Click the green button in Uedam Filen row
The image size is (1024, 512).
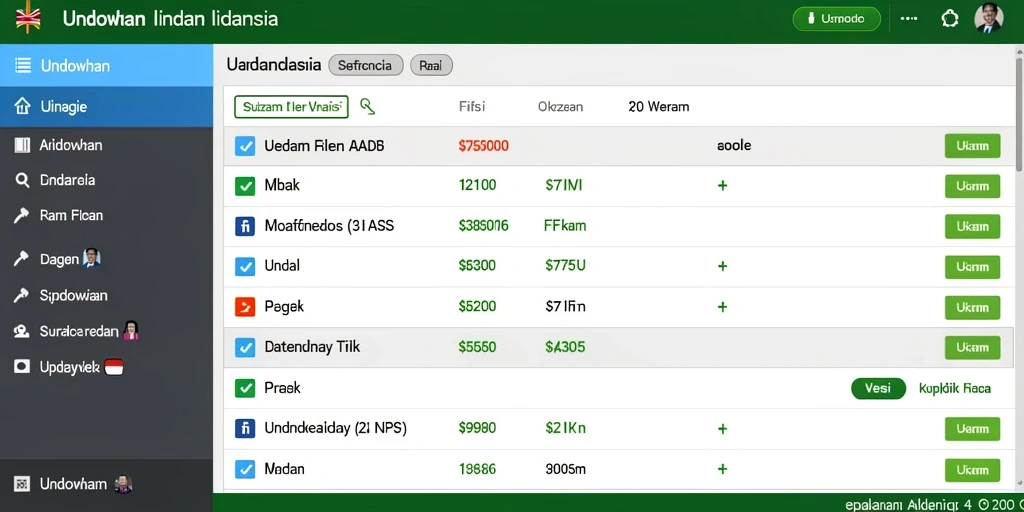972,146
